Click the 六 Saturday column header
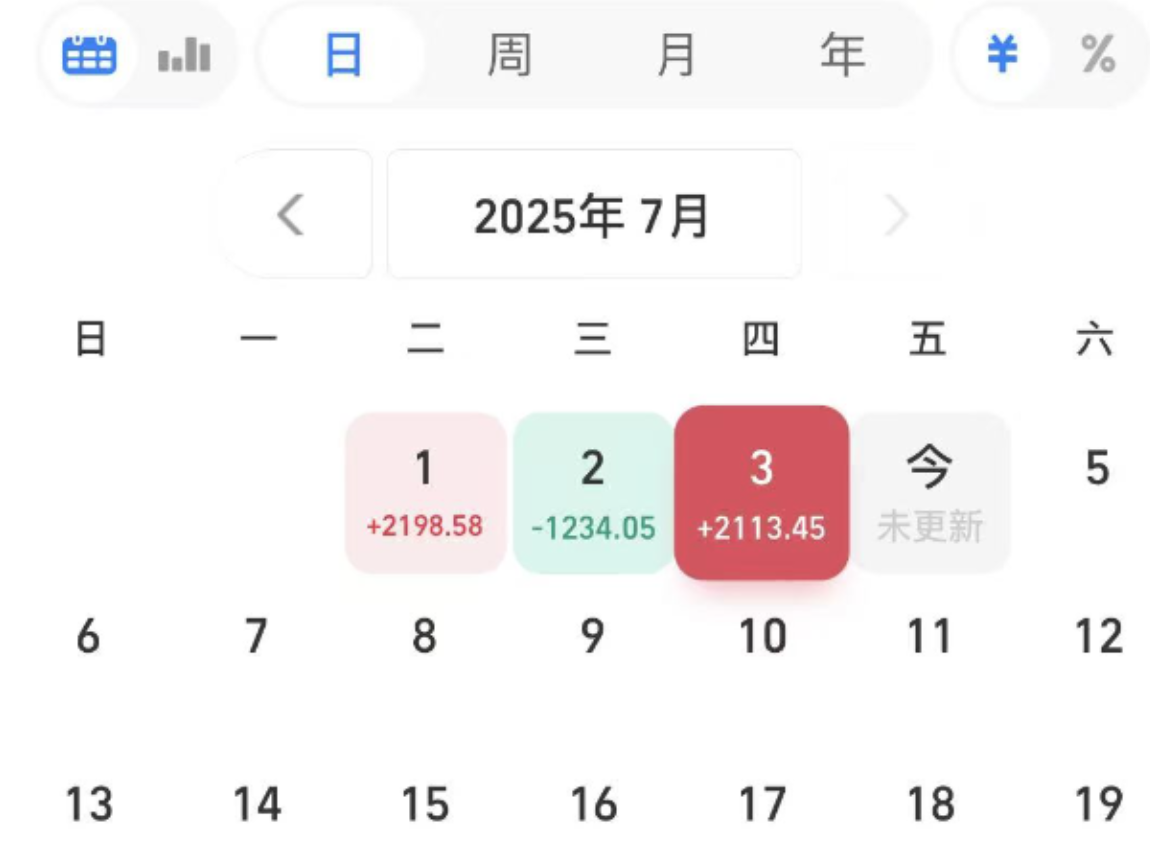The image size is (1150, 846). pyautogui.click(x=1095, y=339)
